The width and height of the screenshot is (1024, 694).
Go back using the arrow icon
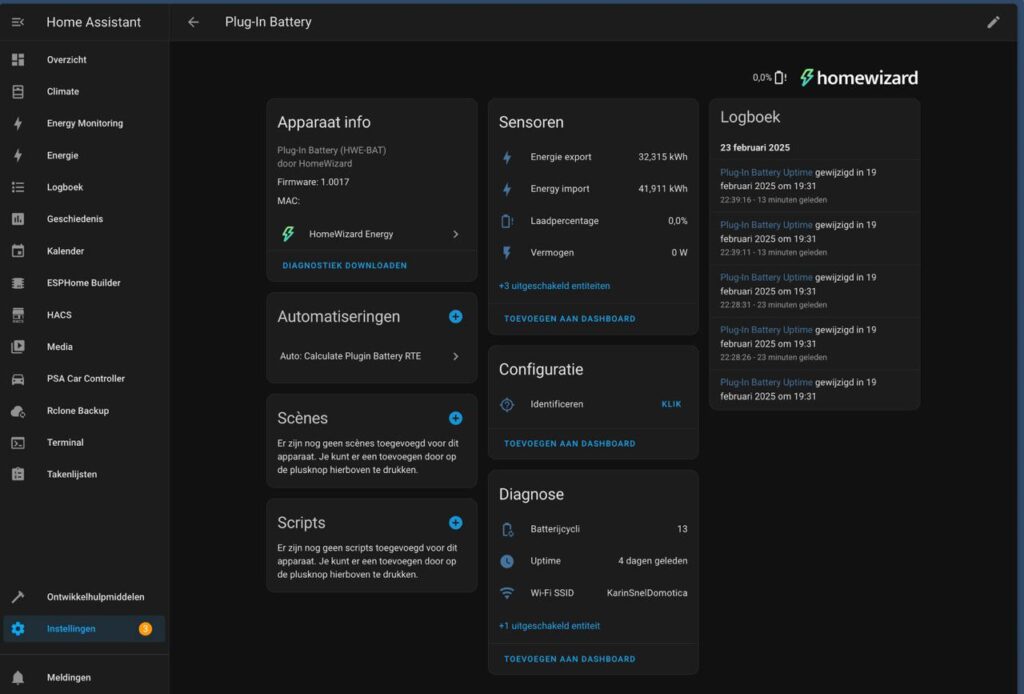click(x=193, y=22)
